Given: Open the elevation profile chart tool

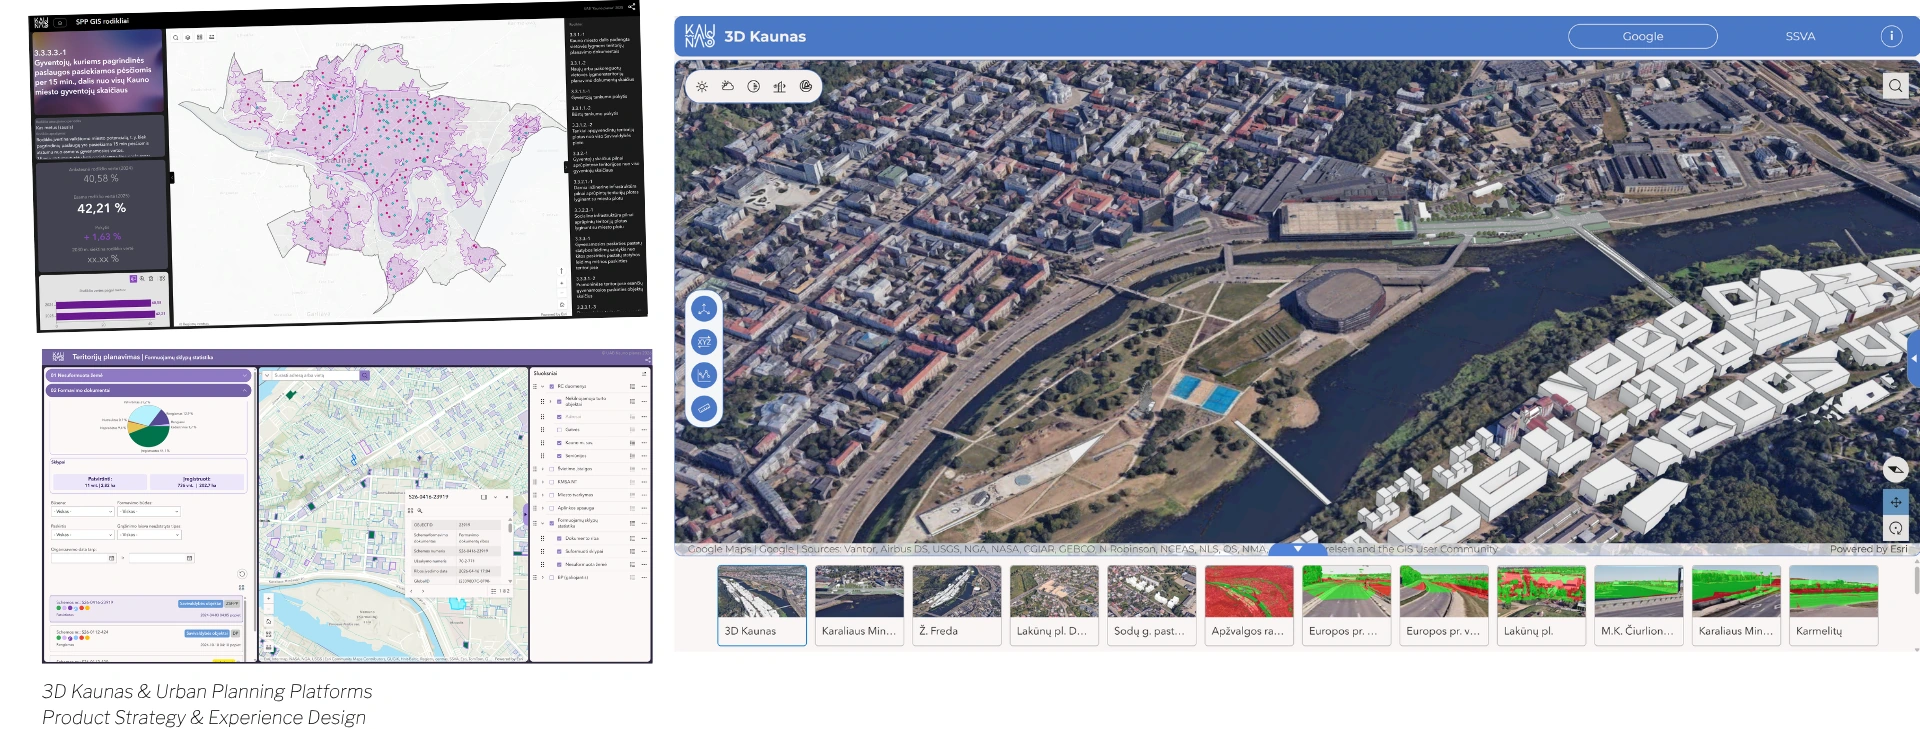Looking at the screenshot, I should click(704, 375).
